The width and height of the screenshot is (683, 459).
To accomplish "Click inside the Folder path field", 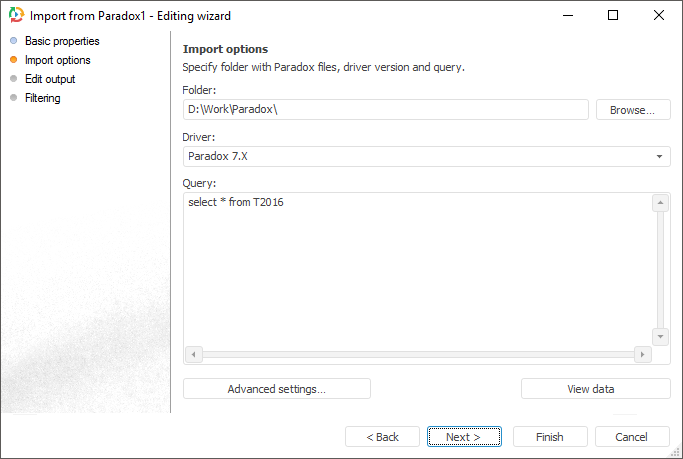I will pyautogui.click(x=385, y=109).
